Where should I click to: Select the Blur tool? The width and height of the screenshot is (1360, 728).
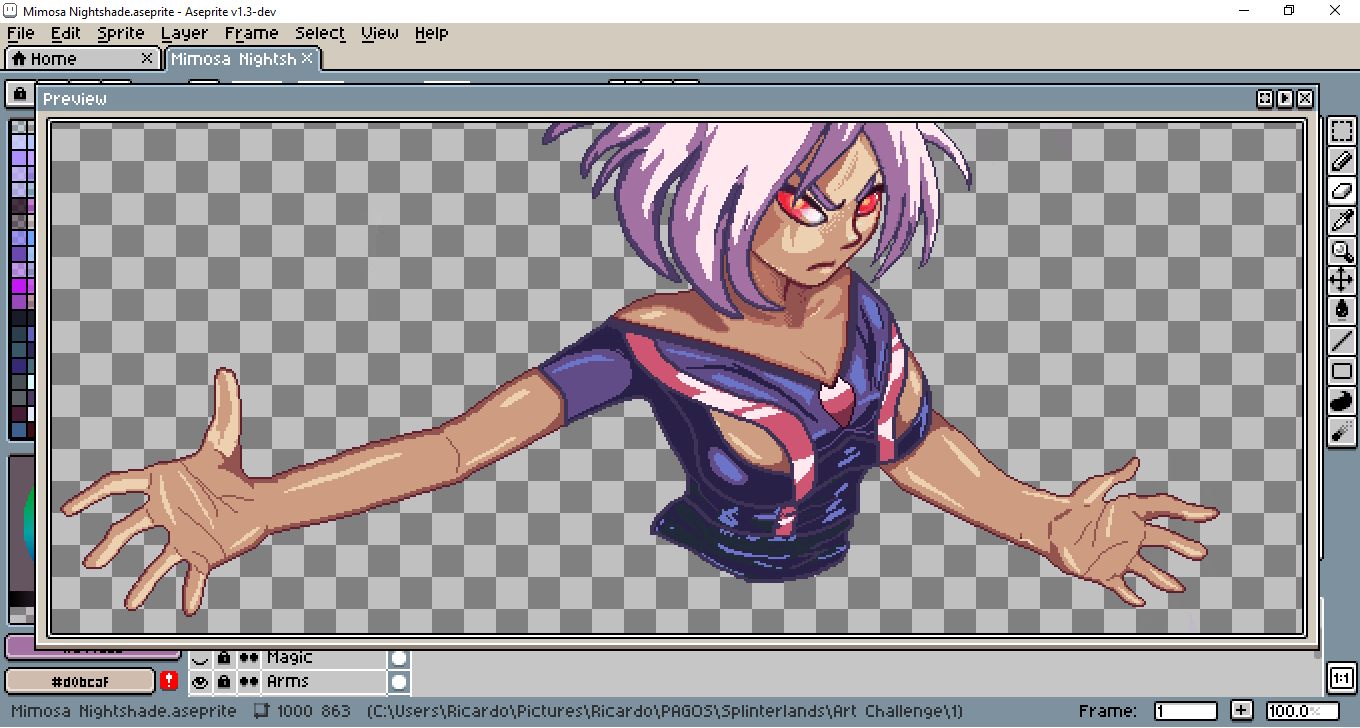point(1341,431)
